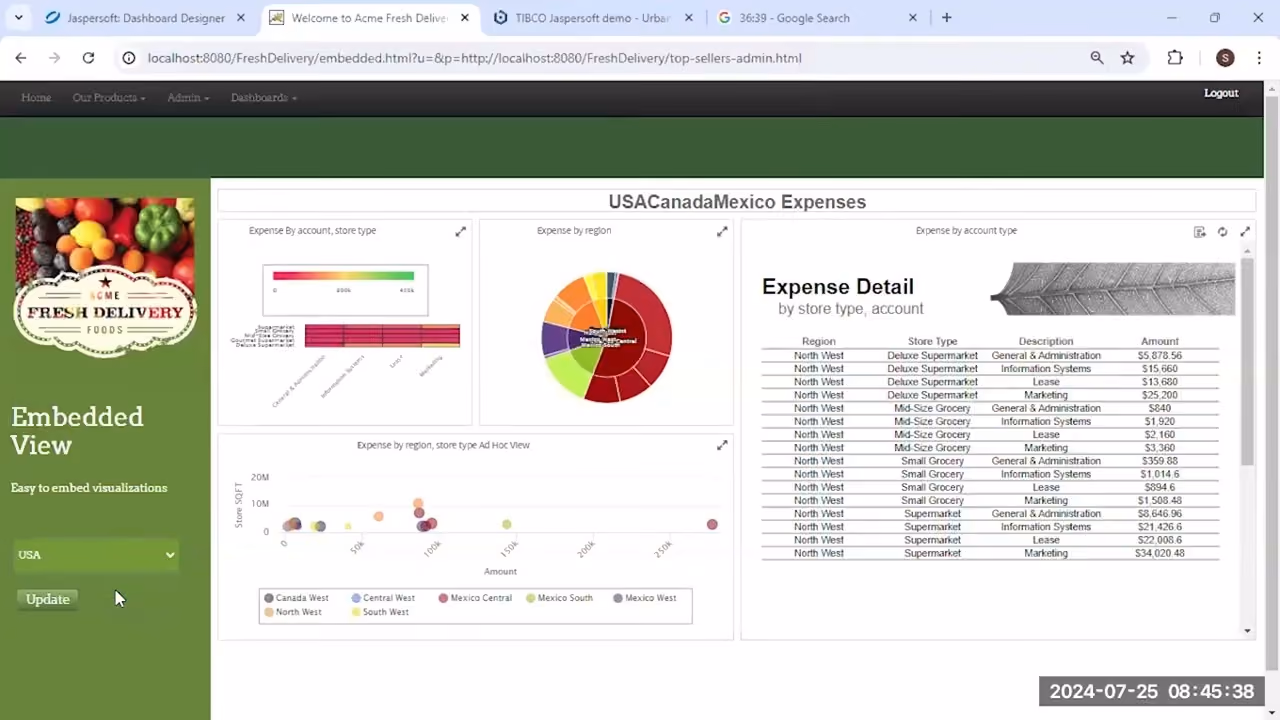Maximize the Expense by region, store type Ad Hoc View

722,445
